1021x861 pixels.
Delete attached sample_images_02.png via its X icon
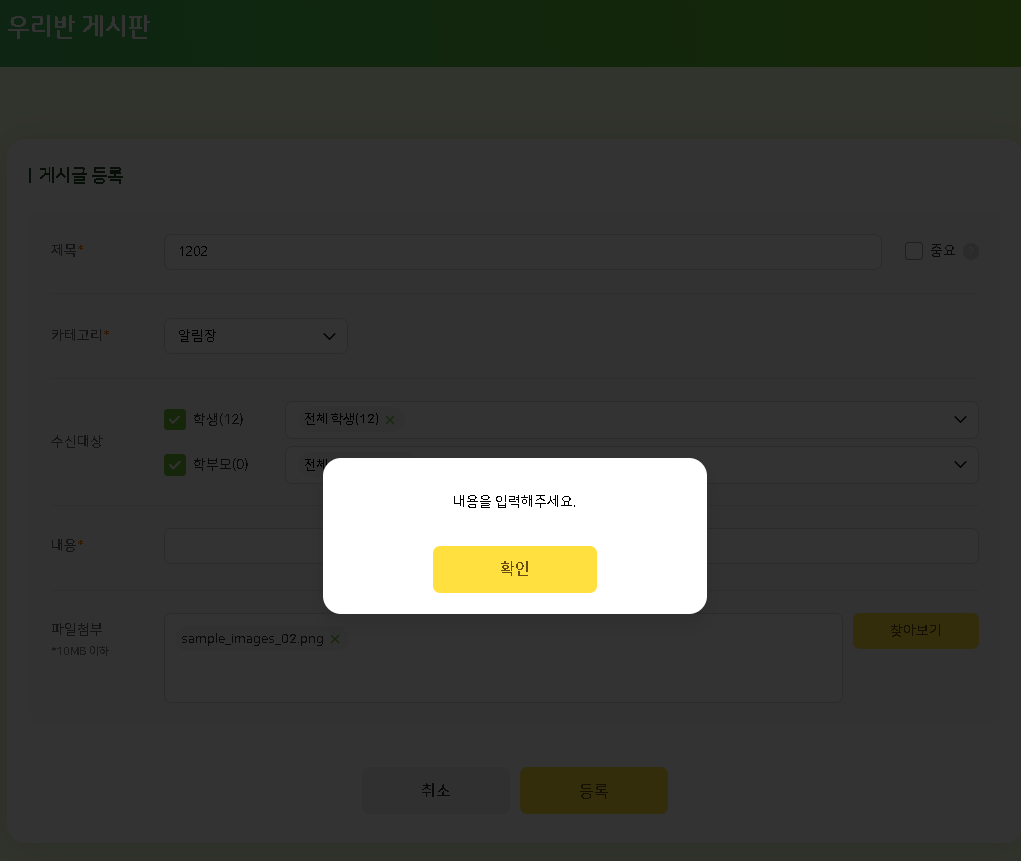335,639
